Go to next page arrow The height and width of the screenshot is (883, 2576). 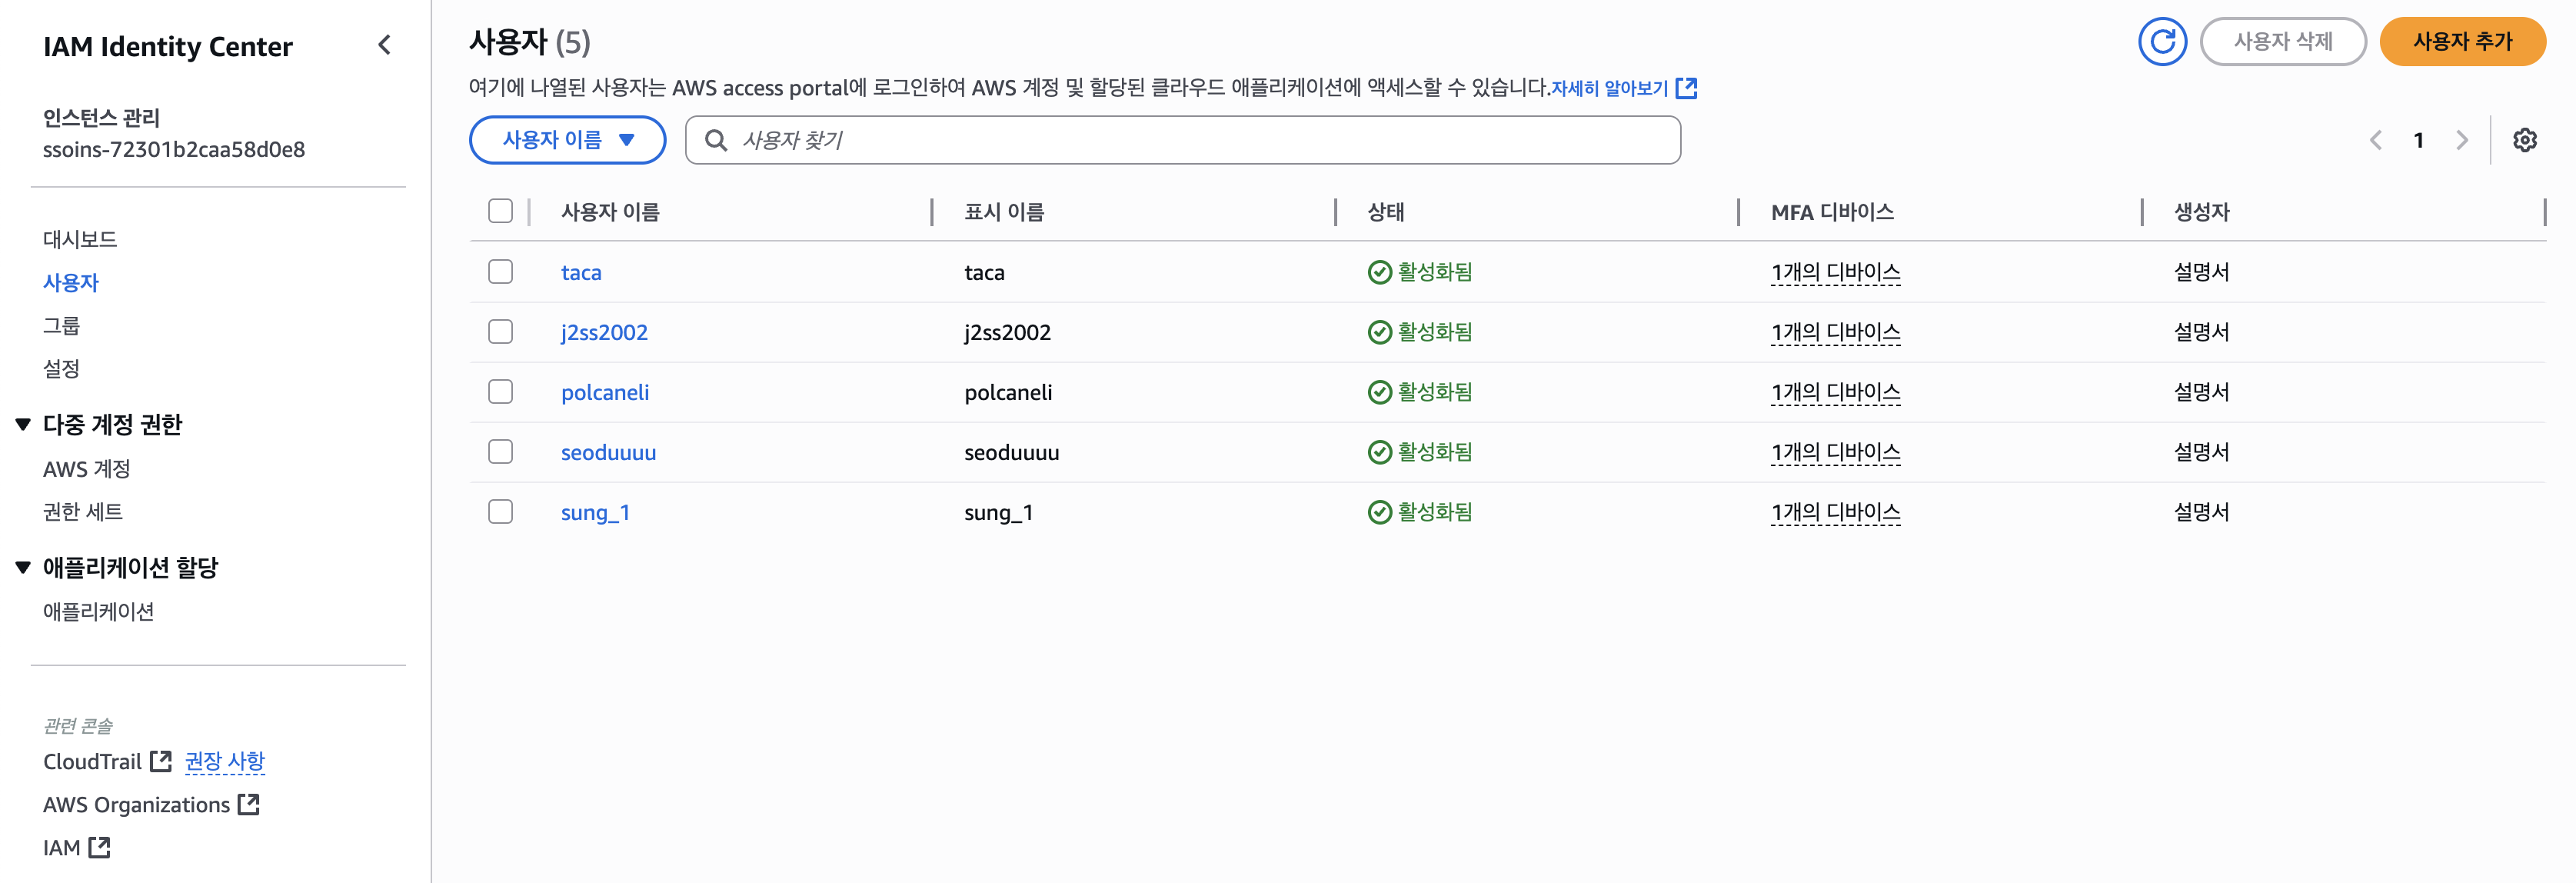click(x=2462, y=140)
